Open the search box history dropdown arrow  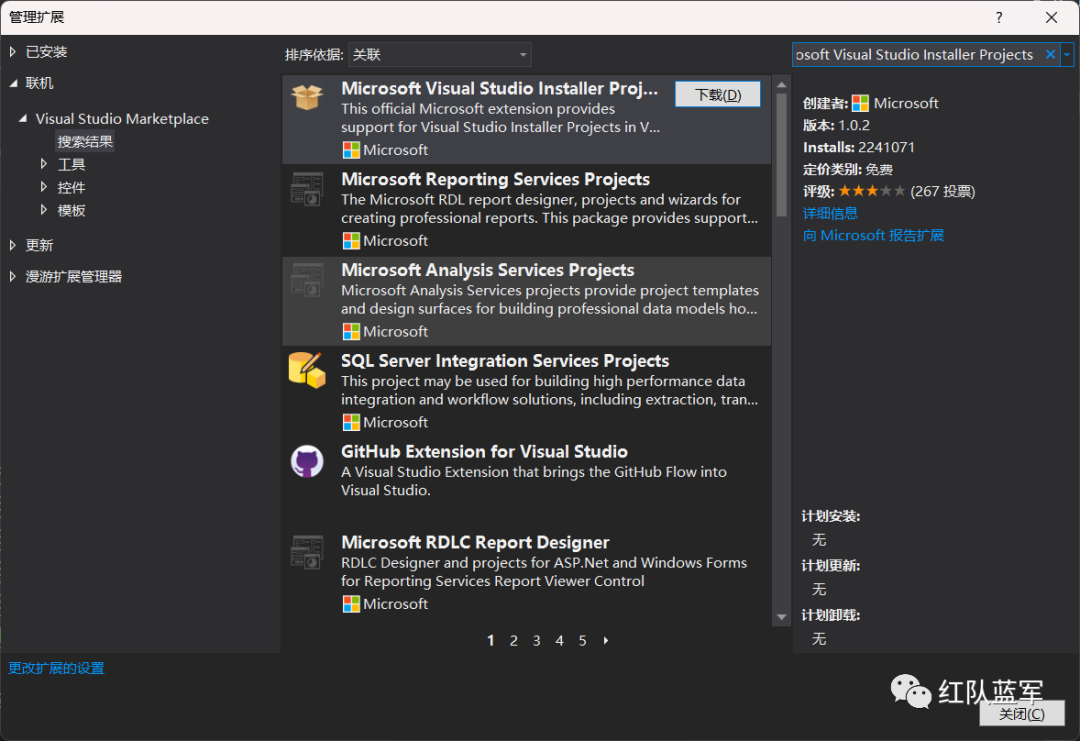pyautogui.click(x=1067, y=54)
